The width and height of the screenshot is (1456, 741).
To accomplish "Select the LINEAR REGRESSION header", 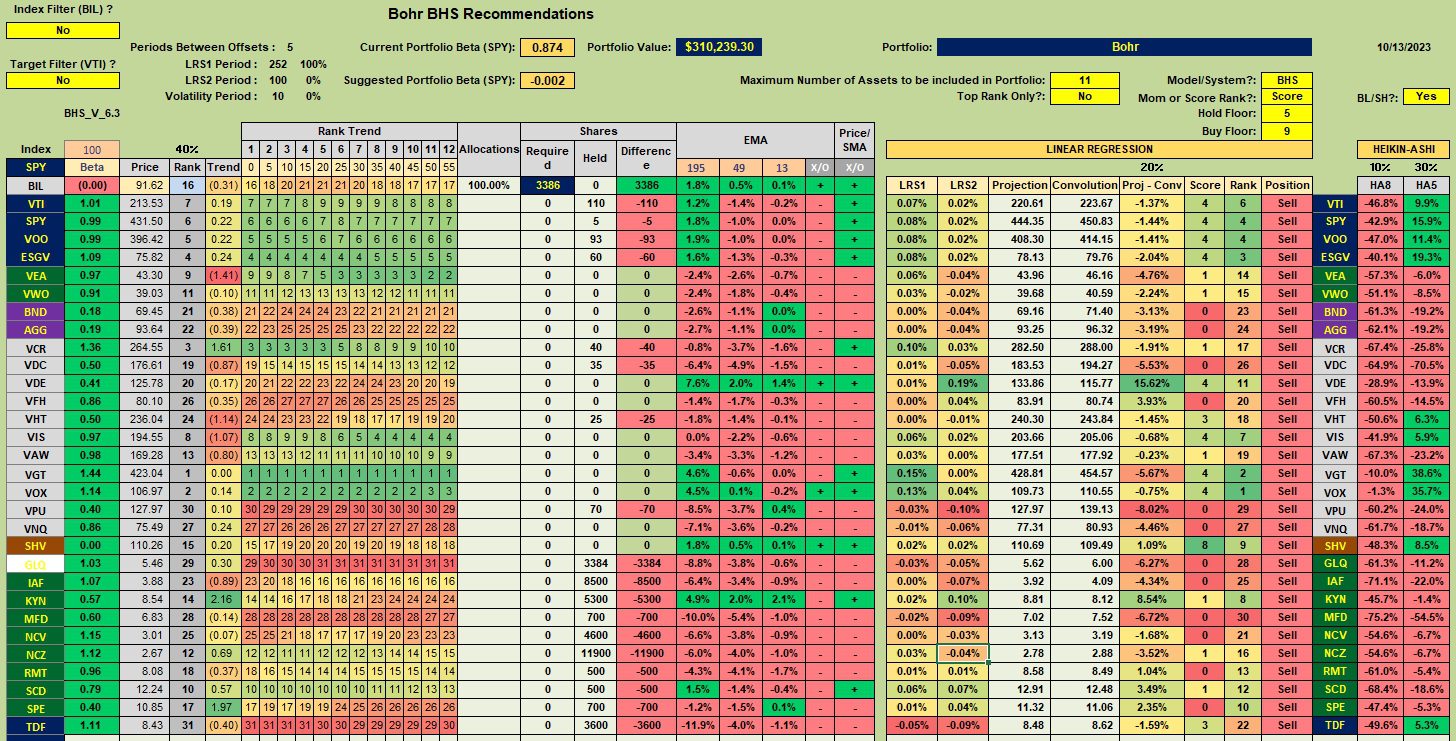I will (1098, 149).
